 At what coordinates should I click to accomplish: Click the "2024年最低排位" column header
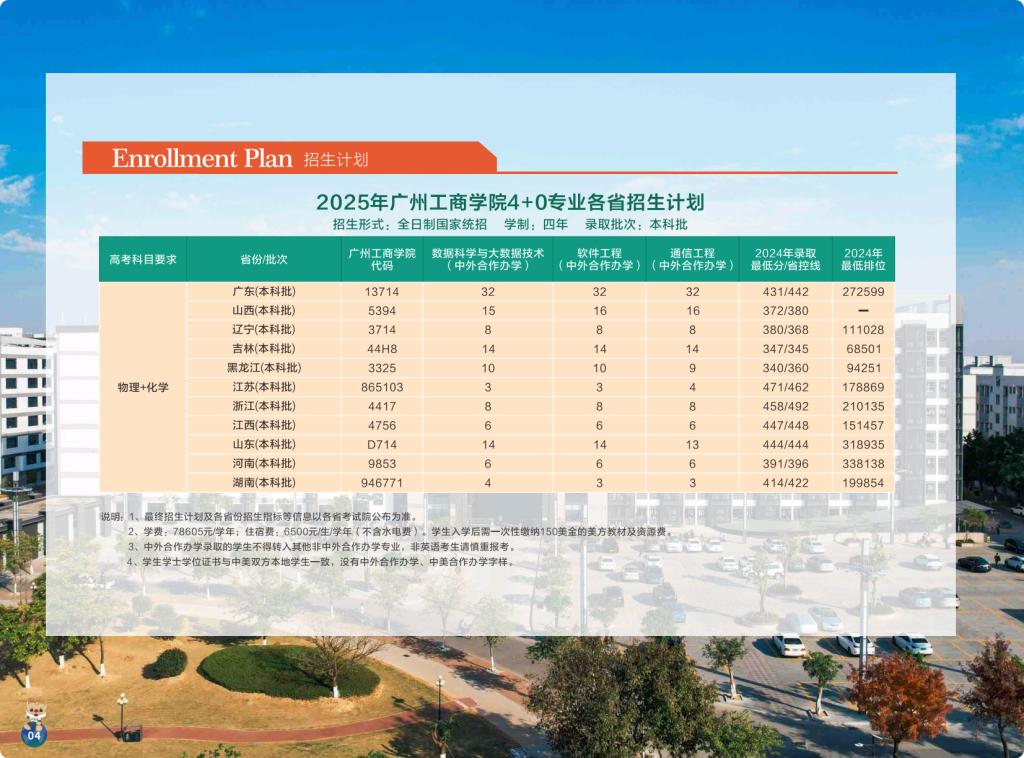[x=863, y=259]
